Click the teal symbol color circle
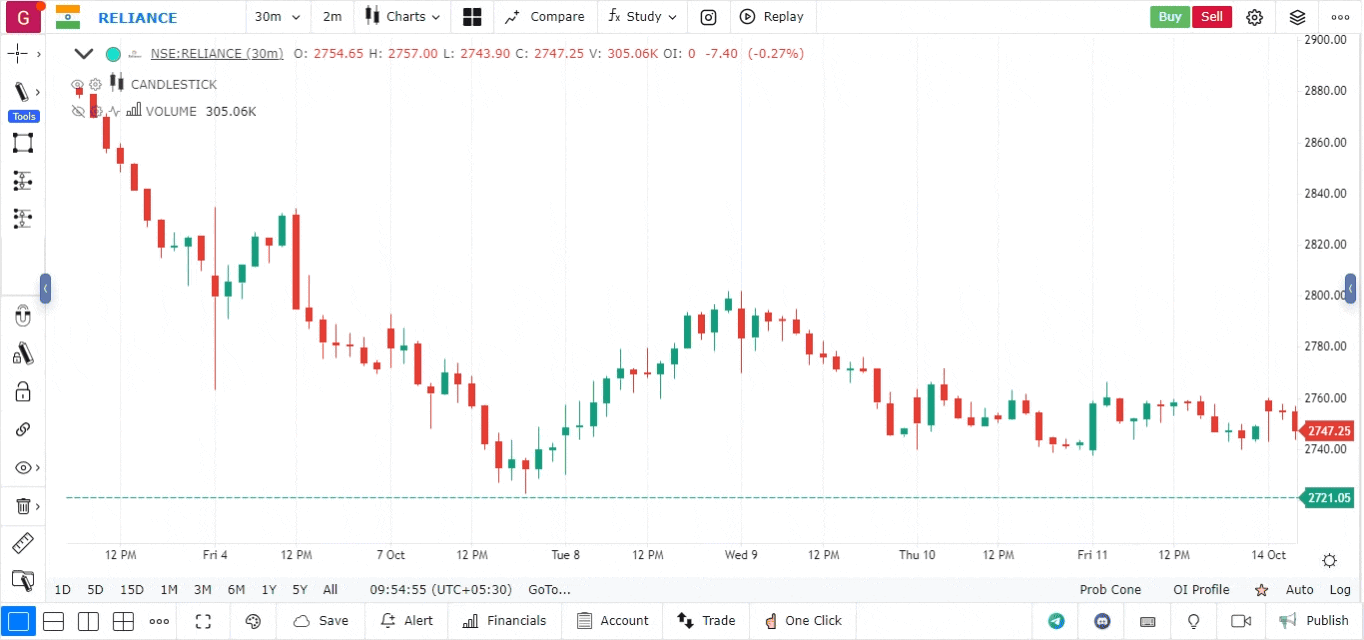 113,54
